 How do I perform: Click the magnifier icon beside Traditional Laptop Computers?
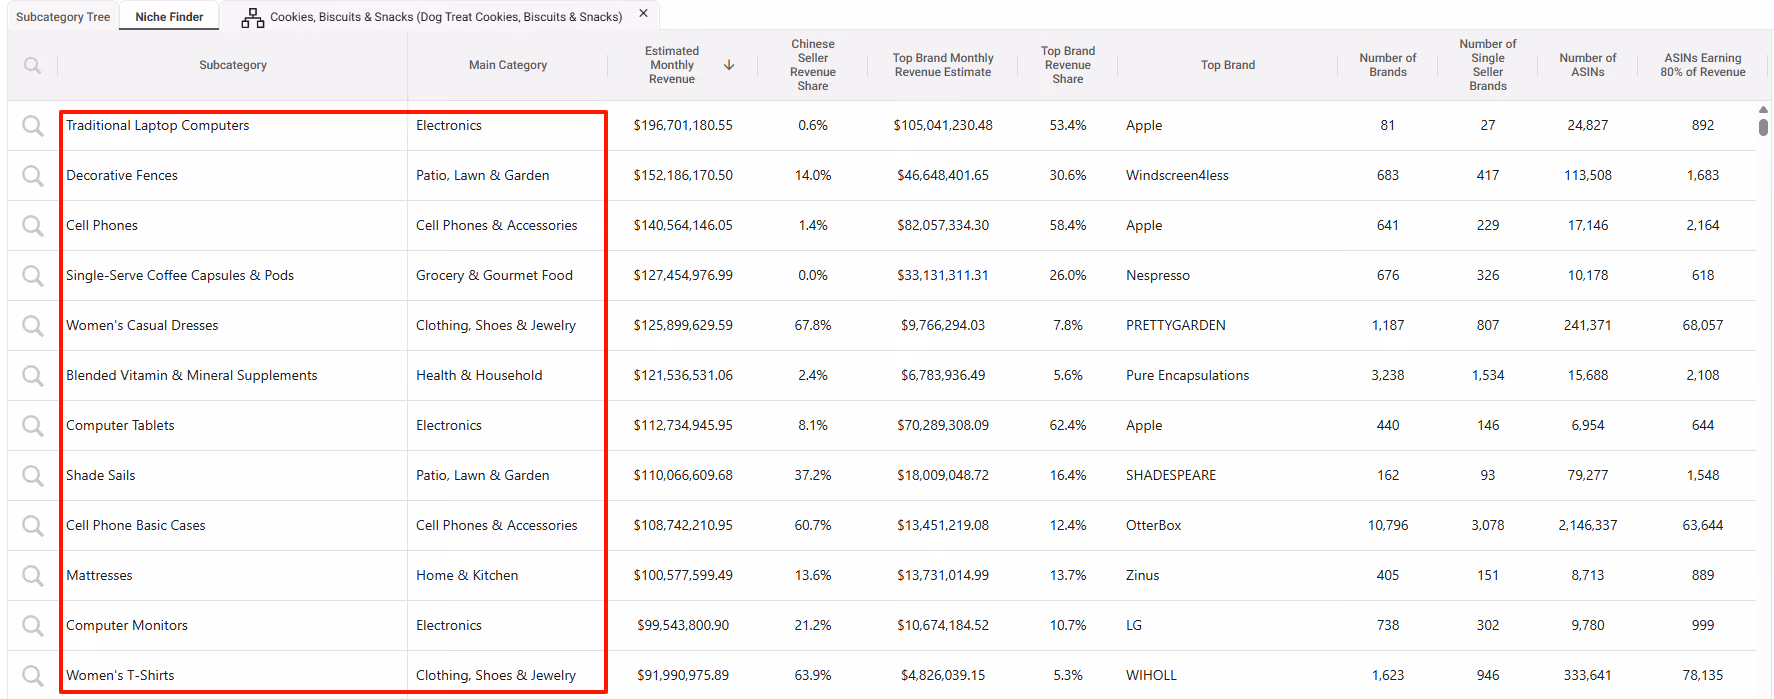(33, 125)
